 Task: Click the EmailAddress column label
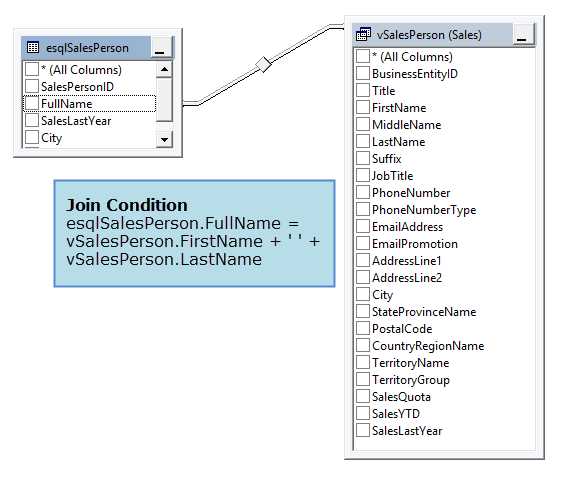tap(407, 227)
